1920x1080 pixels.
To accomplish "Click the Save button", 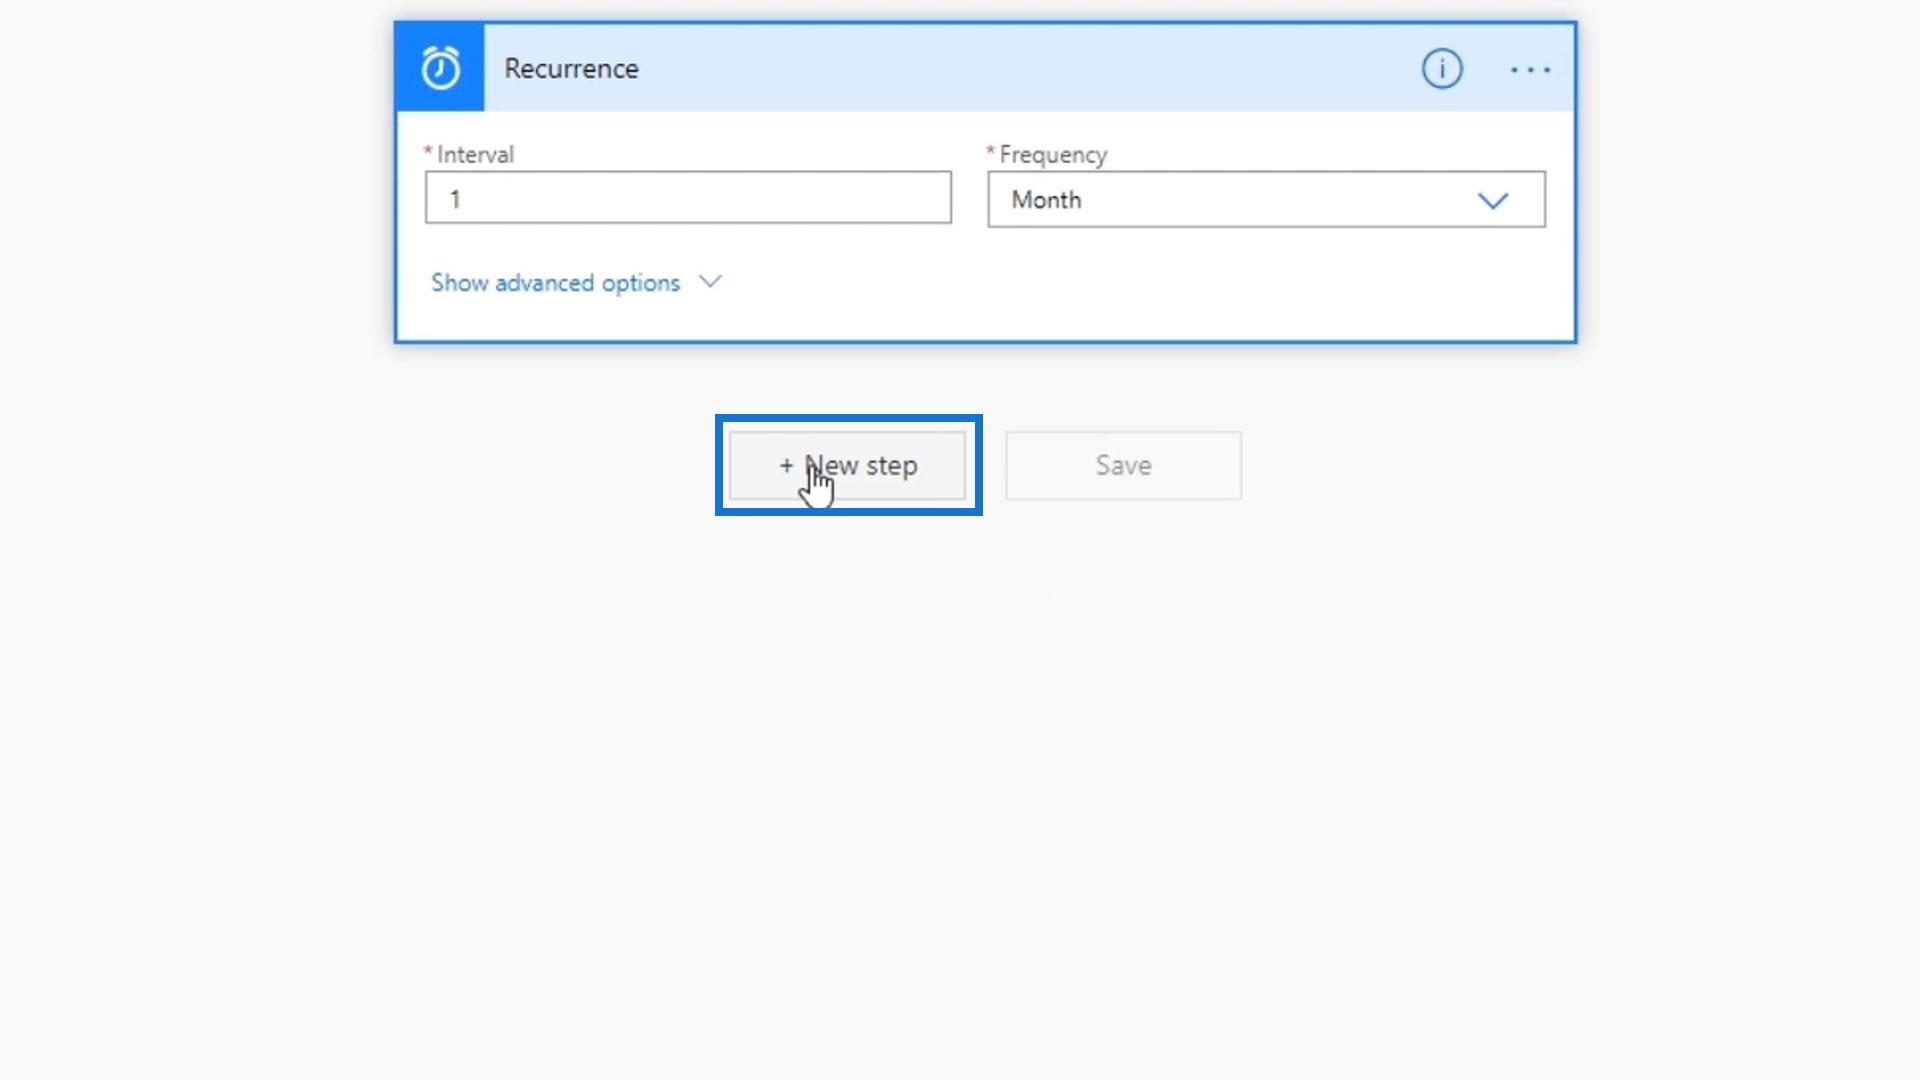I will pos(1123,465).
